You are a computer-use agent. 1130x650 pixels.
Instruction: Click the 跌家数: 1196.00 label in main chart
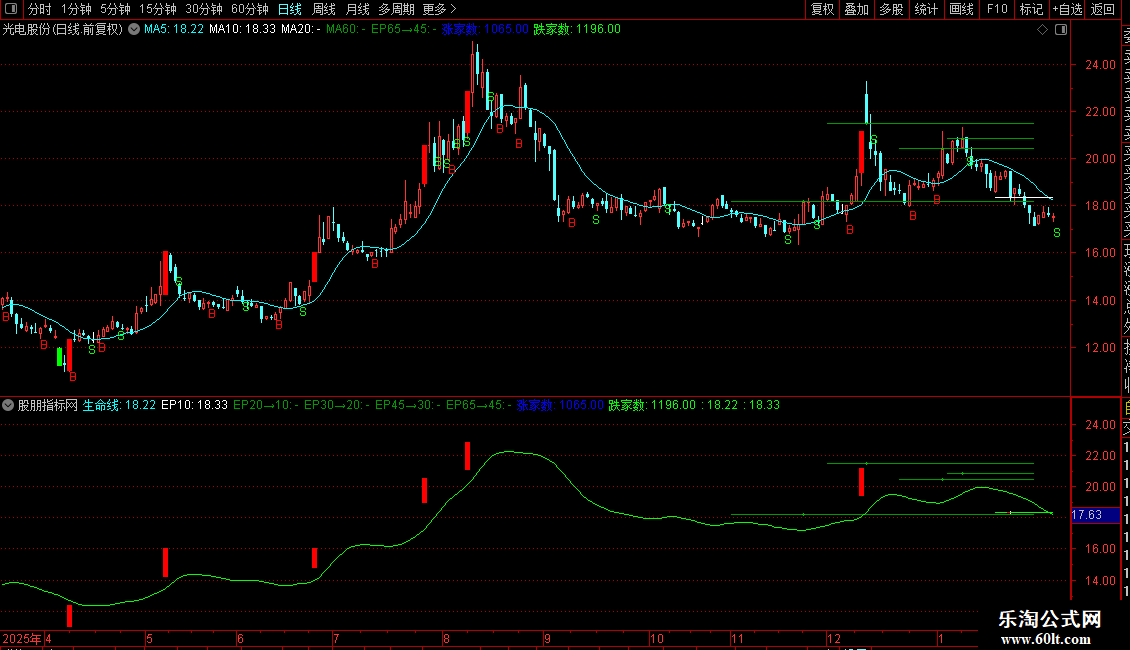pyautogui.click(x=577, y=30)
